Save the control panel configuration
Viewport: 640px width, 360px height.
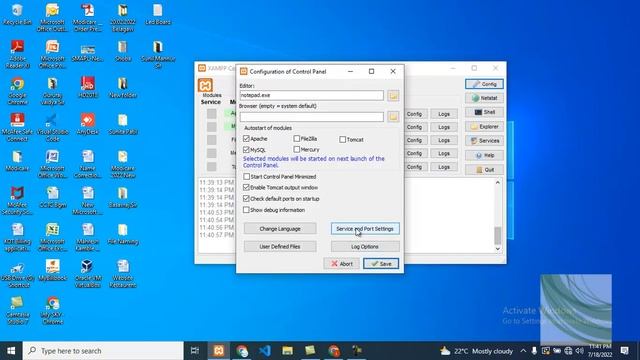(381, 264)
